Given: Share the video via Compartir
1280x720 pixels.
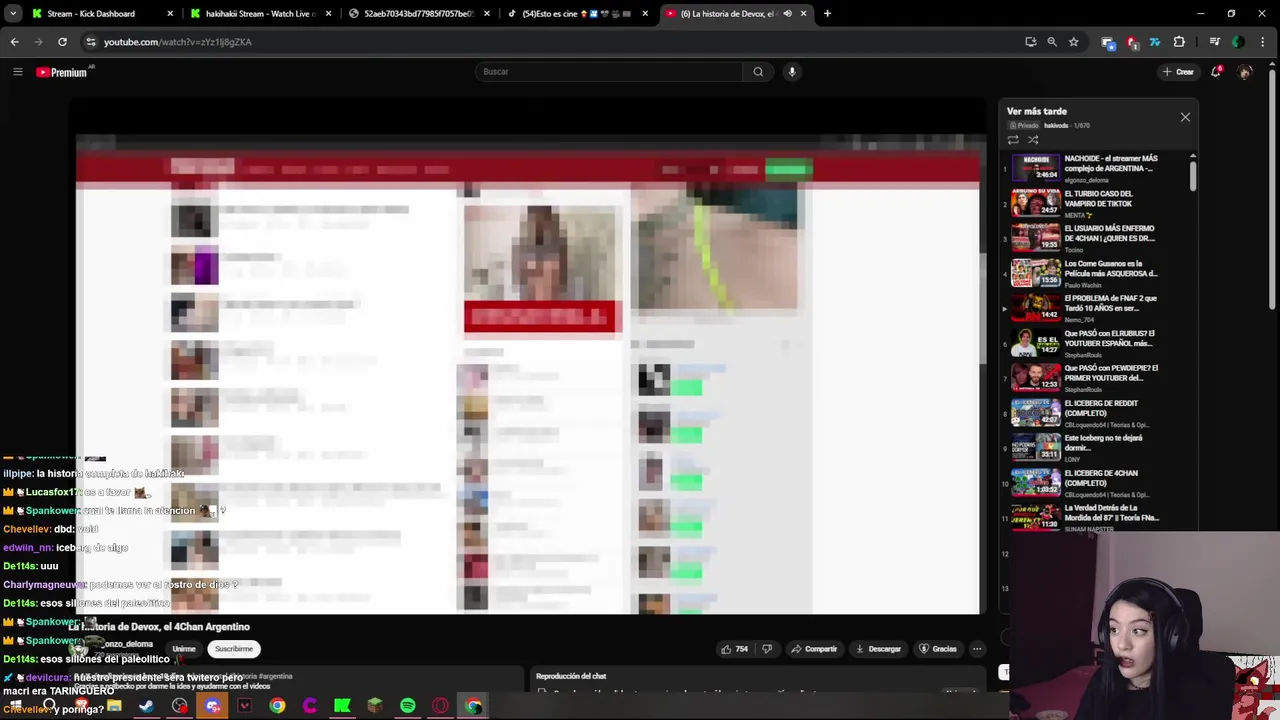Looking at the screenshot, I should [813, 649].
